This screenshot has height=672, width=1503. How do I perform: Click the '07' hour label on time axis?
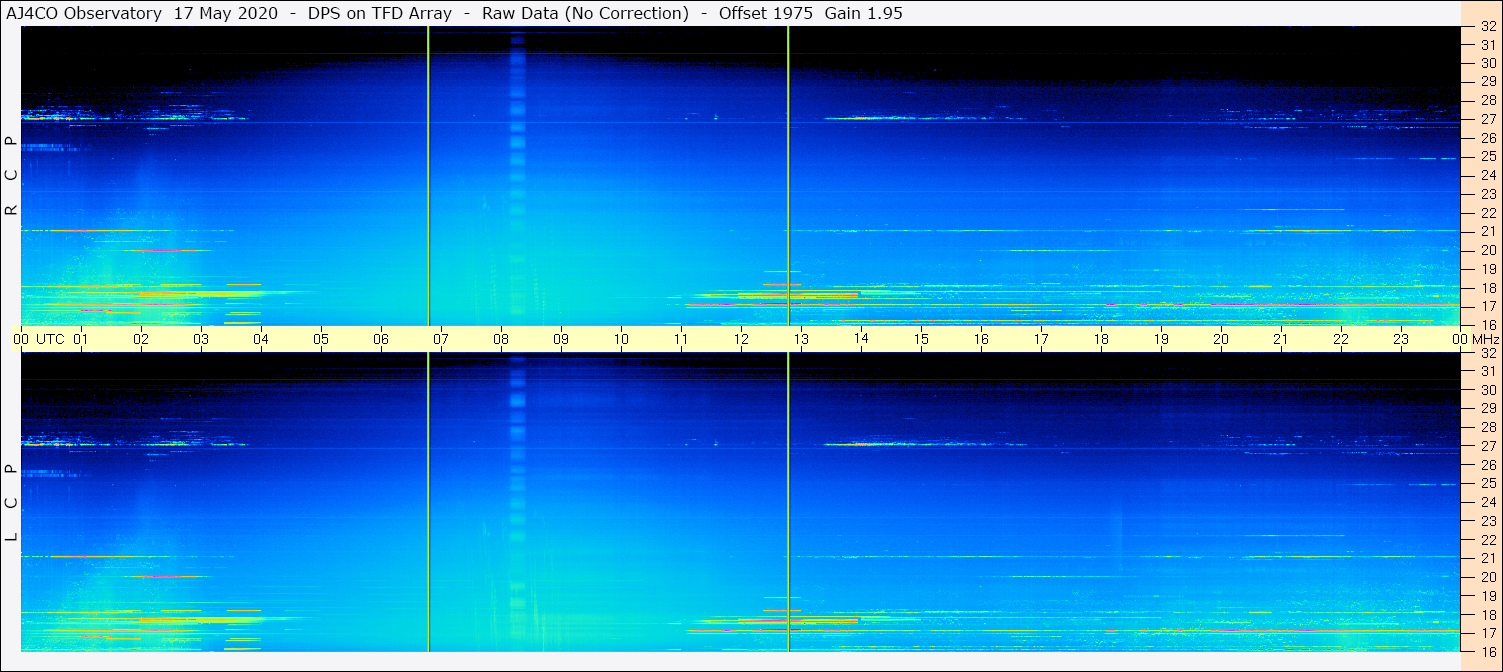tap(441, 339)
